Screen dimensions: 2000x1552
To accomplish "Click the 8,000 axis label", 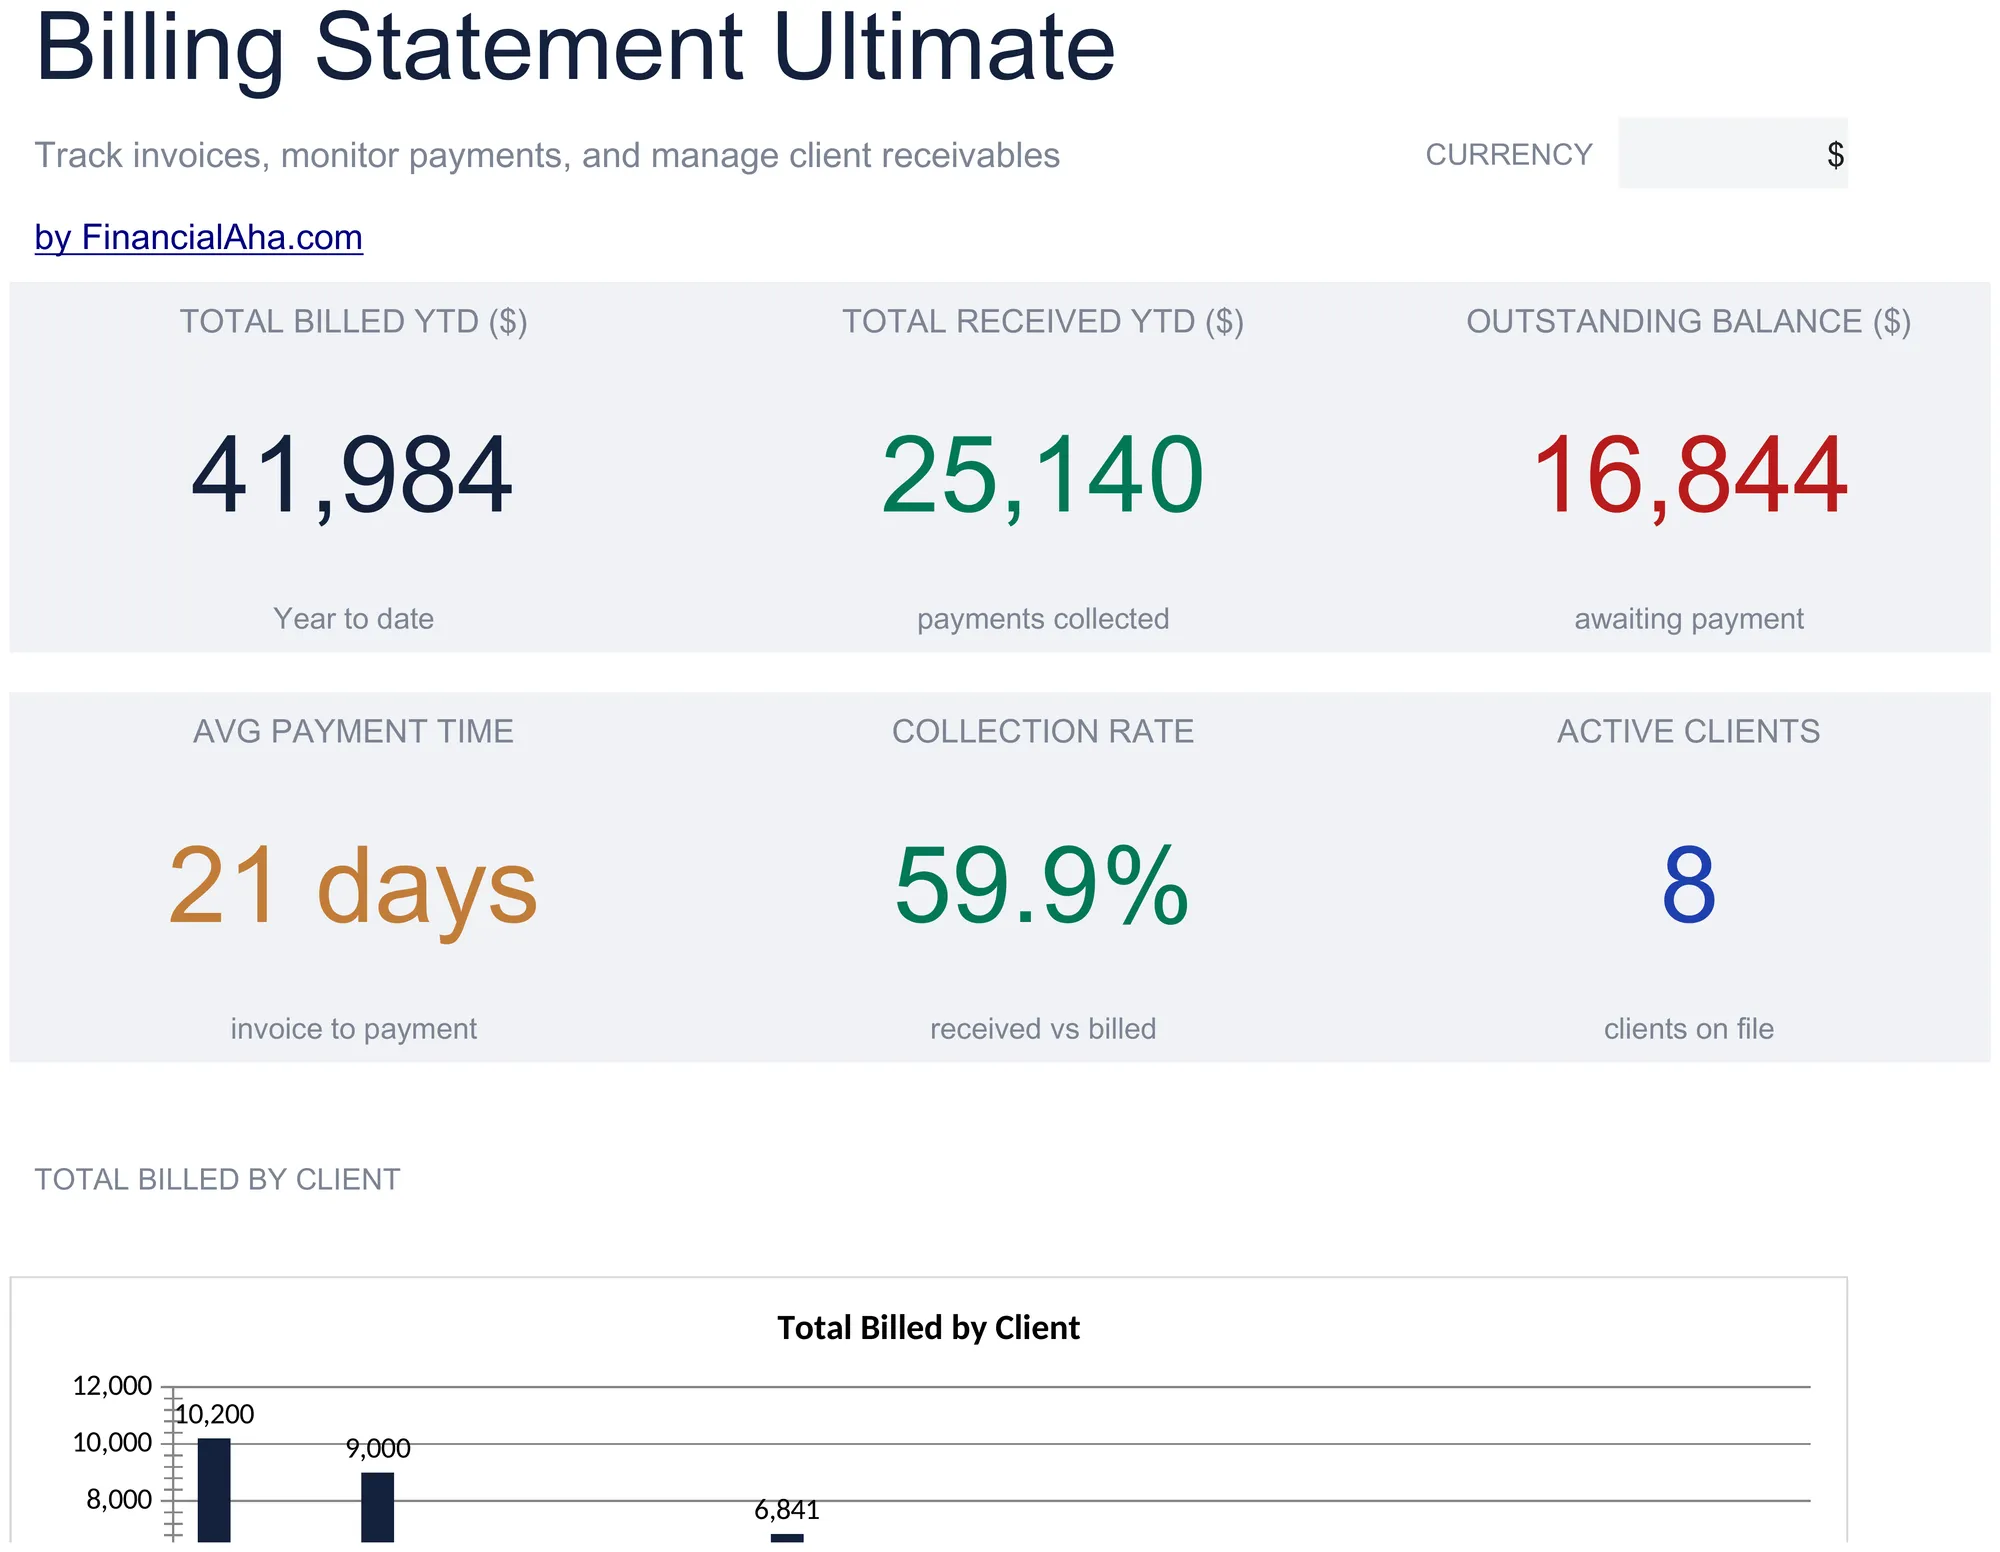I will (x=119, y=1500).
